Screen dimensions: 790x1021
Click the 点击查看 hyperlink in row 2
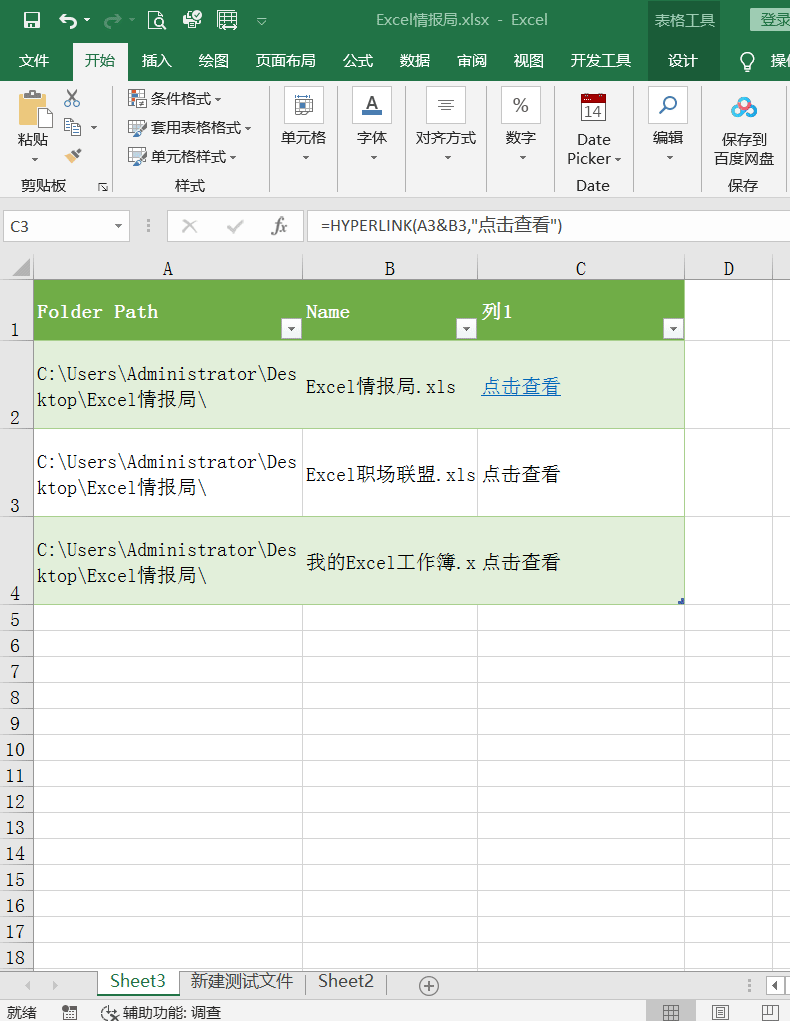click(521, 386)
